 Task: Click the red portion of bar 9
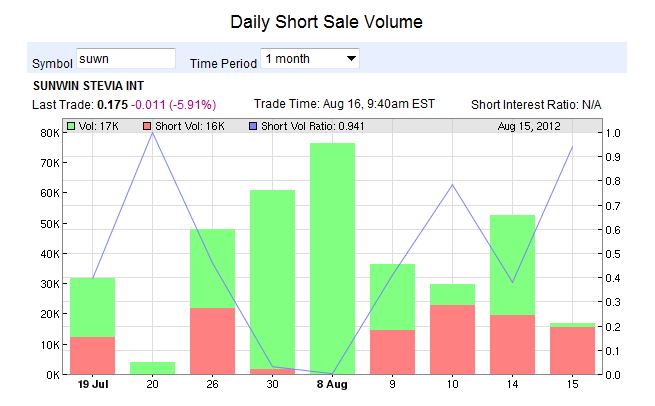point(392,352)
